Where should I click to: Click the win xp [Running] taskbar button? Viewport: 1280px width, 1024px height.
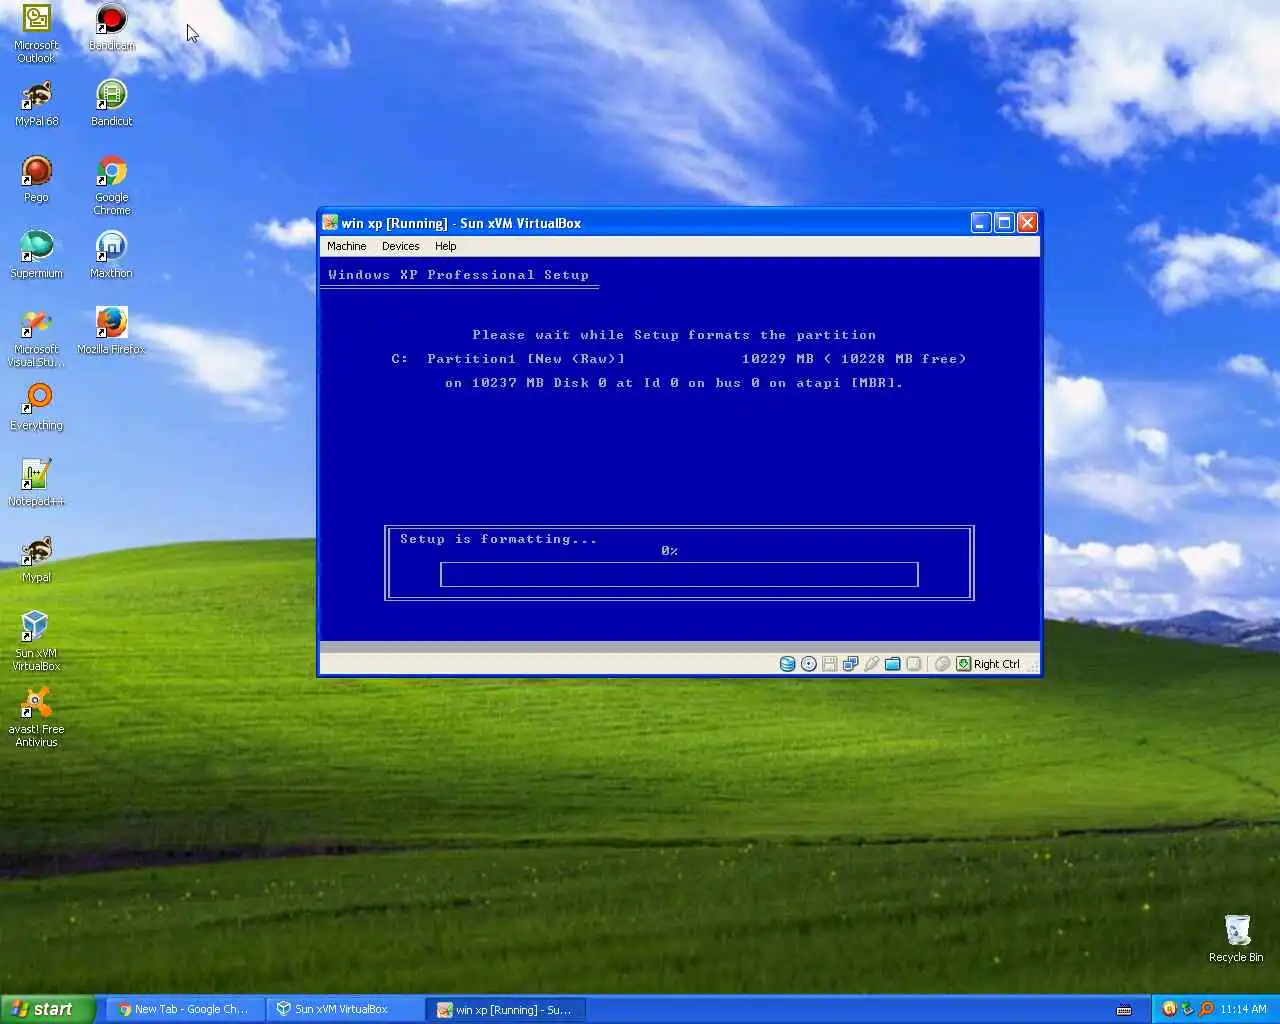pos(505,1010)
